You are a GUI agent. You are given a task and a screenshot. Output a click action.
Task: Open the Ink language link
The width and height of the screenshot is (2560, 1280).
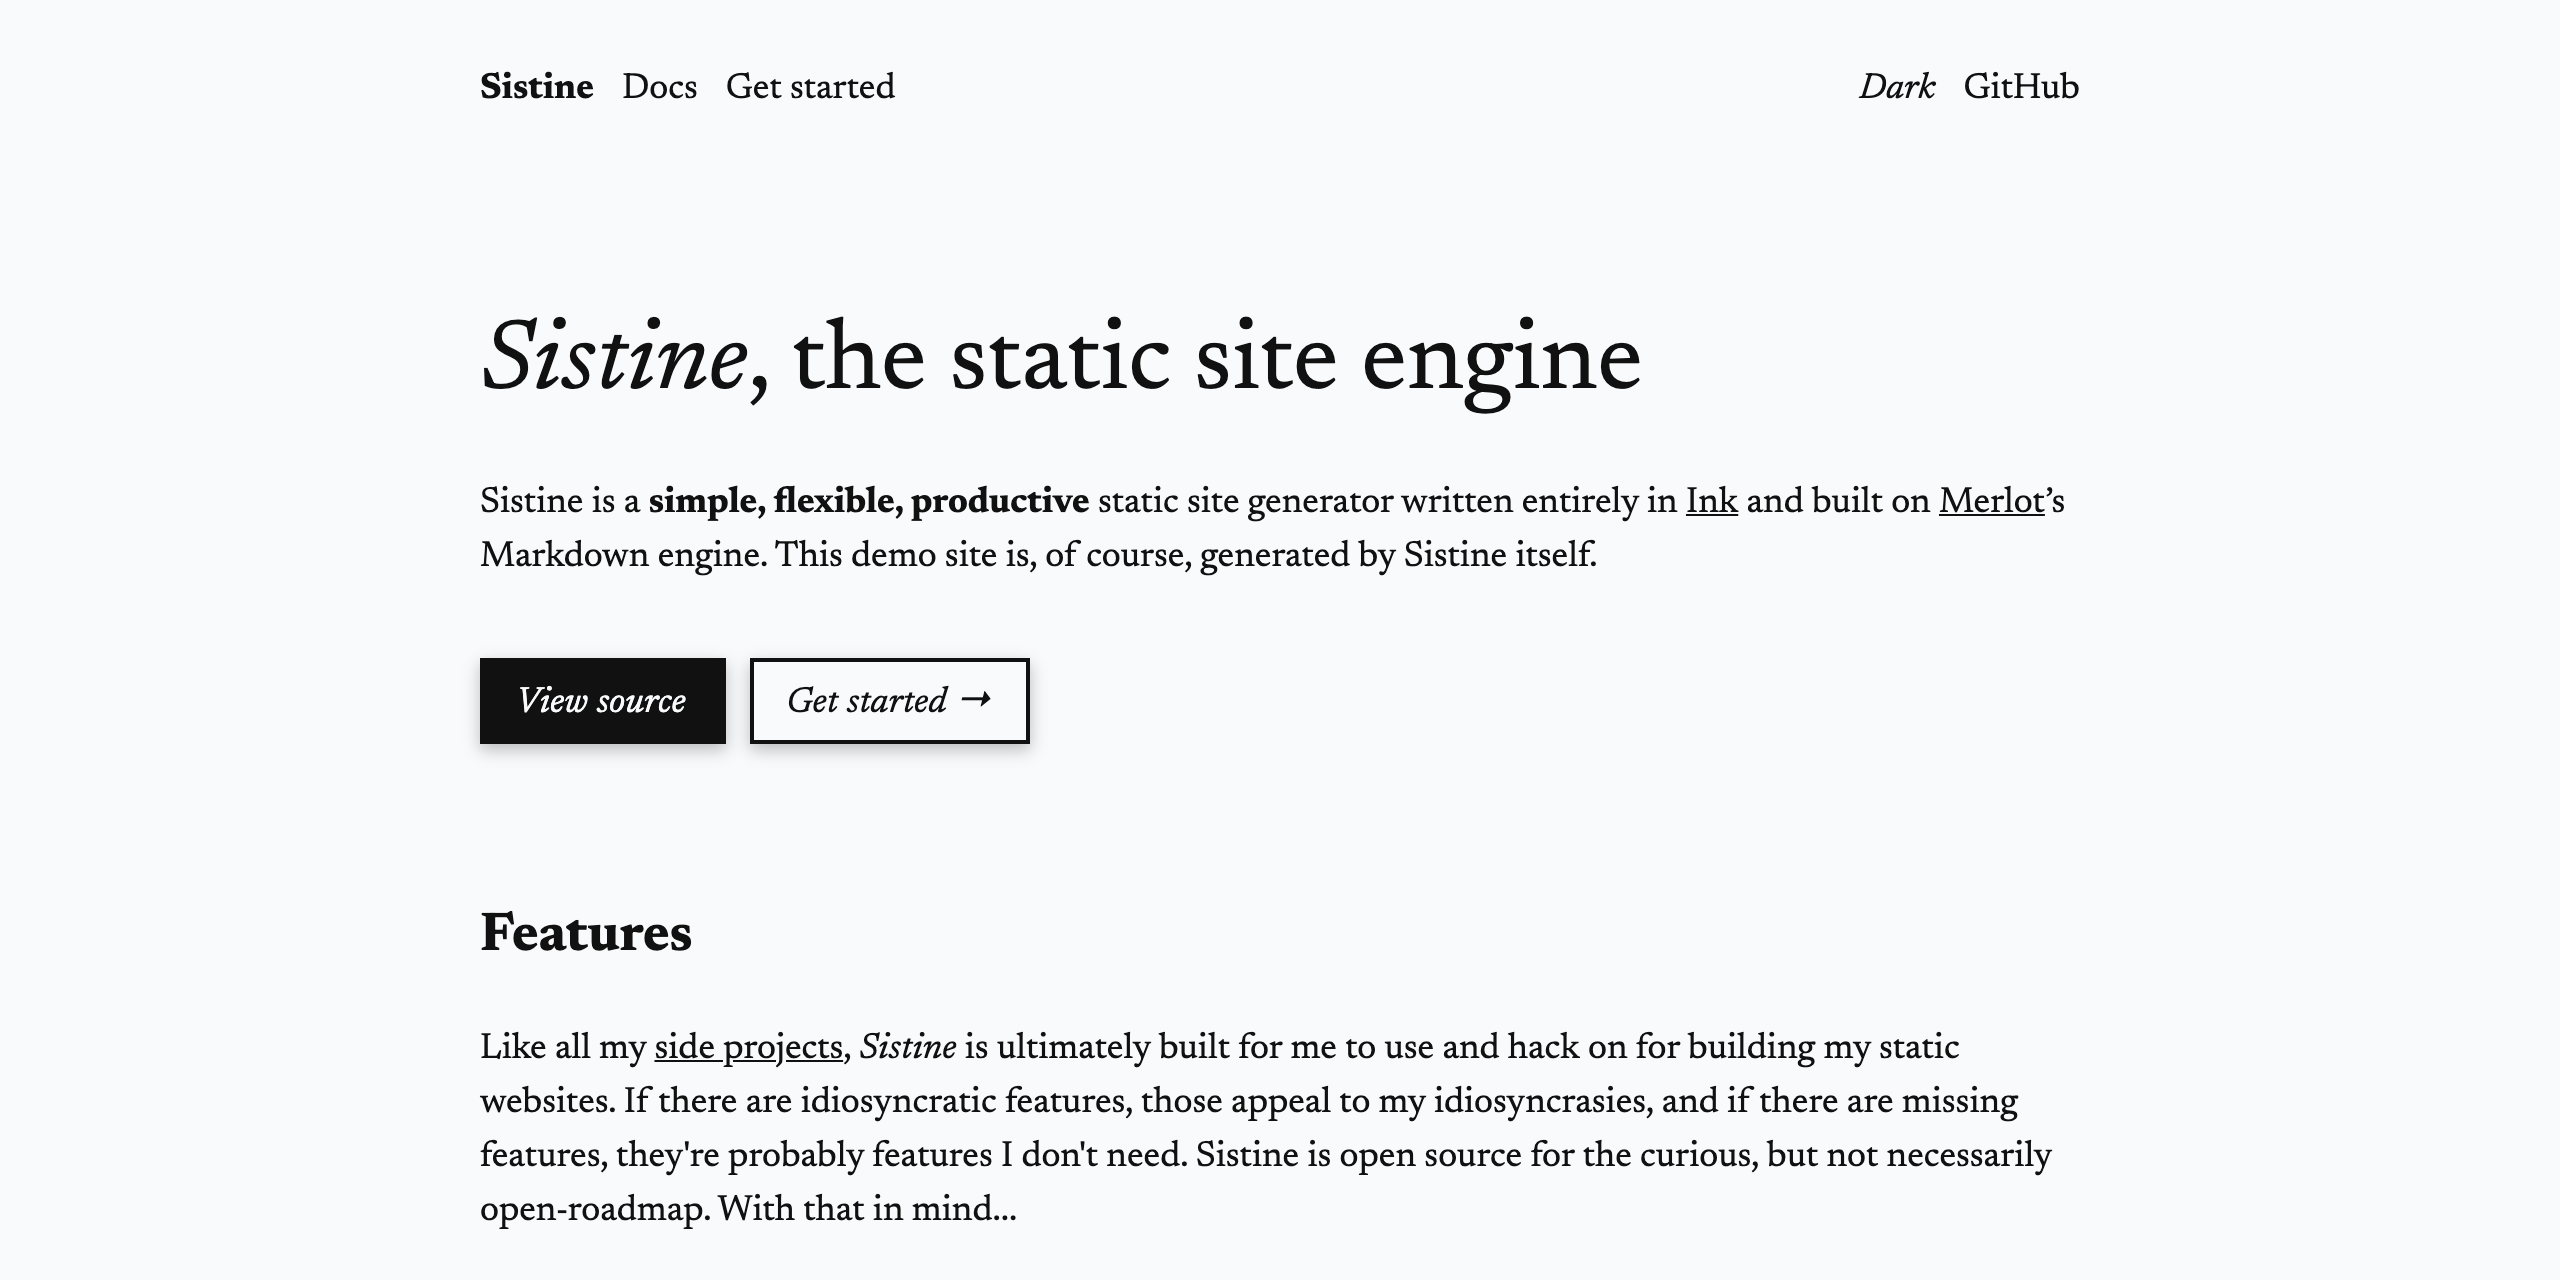point(1710,499)
